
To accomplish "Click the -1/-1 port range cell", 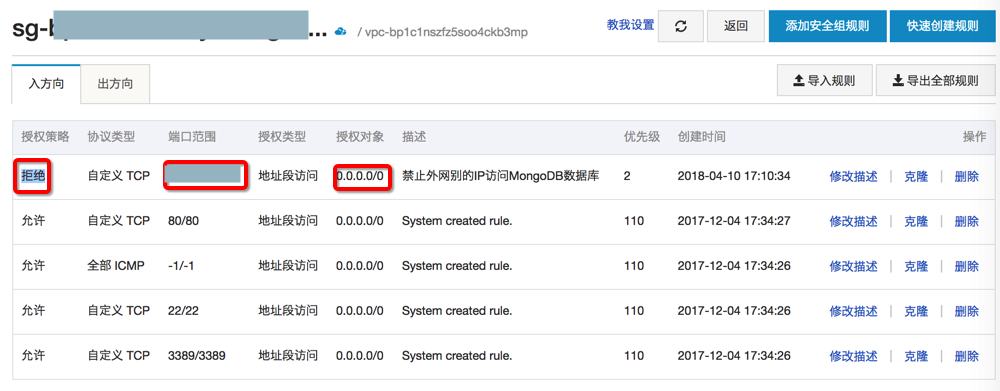I will [180, 266].
